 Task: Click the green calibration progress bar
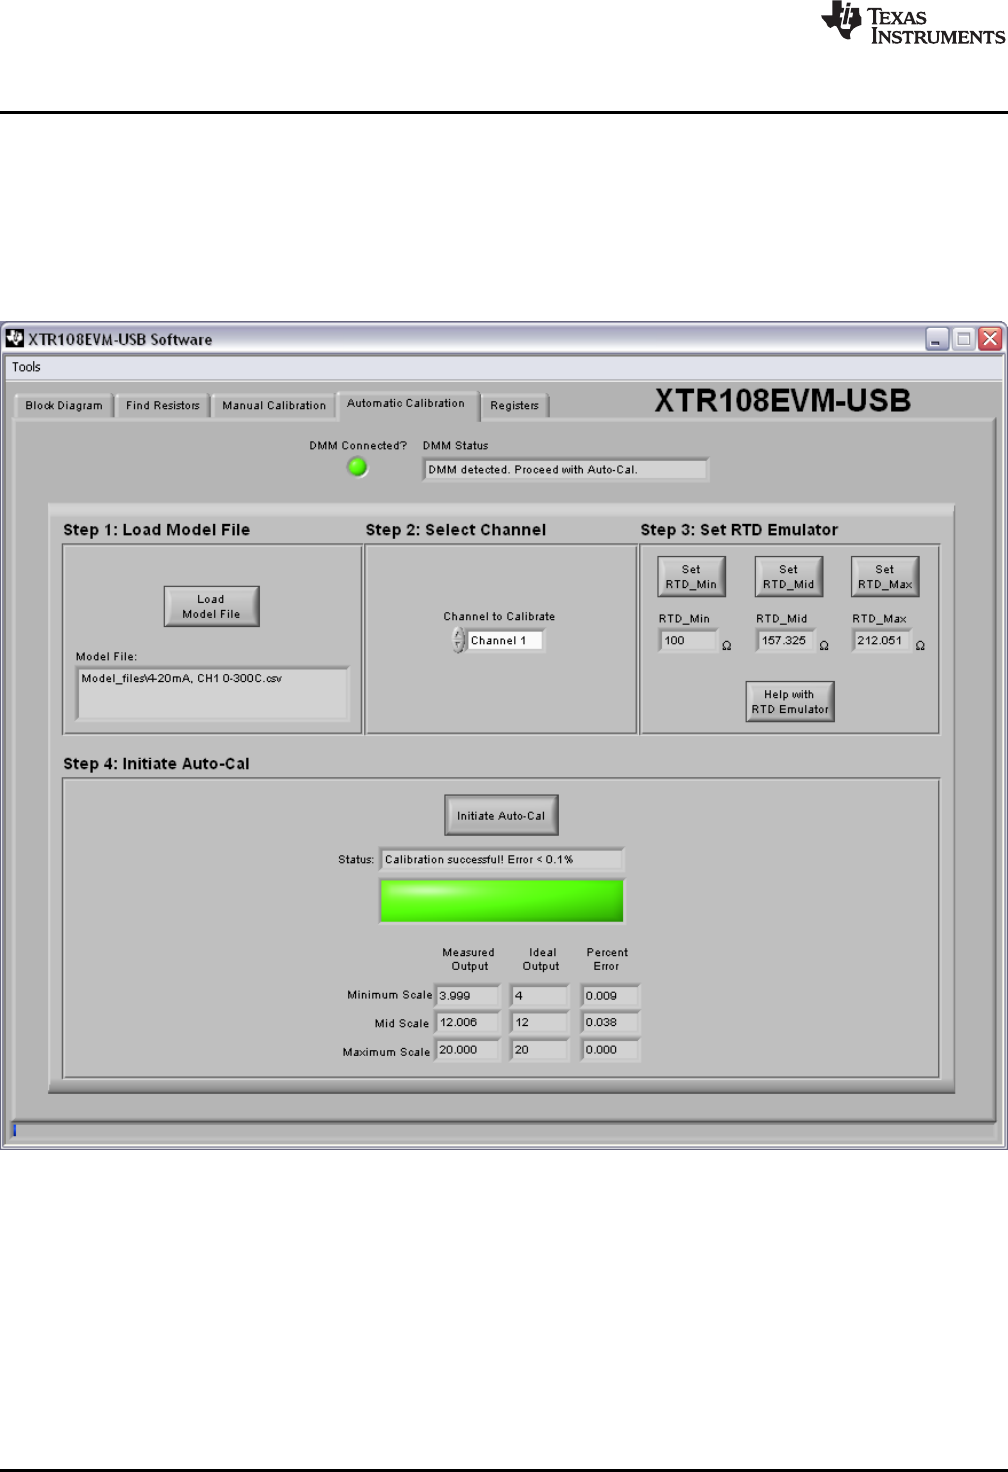coord(502,900)
